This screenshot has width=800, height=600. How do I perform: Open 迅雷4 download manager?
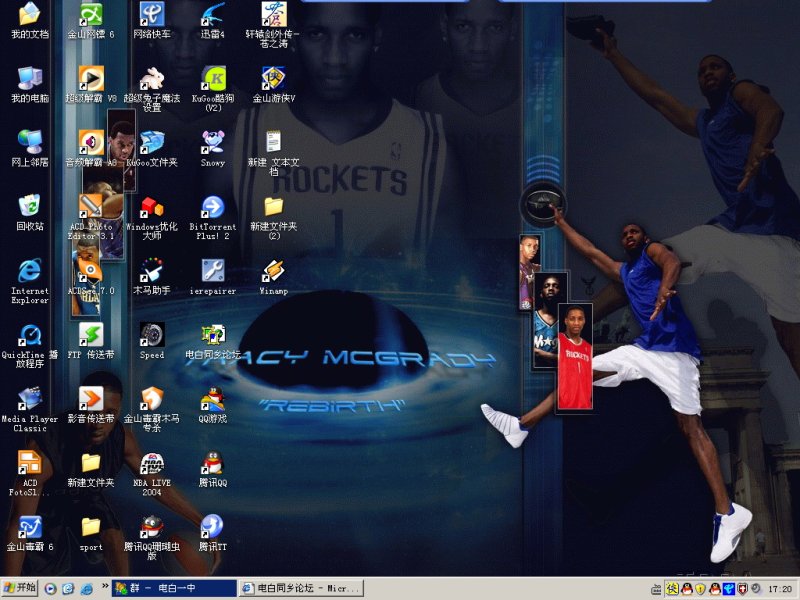pos(211,18)
